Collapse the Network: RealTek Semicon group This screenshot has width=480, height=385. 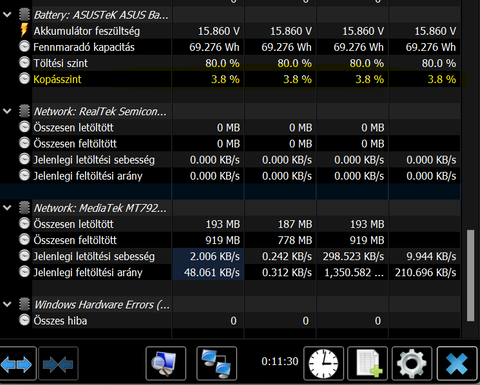(x=7, y=111)
